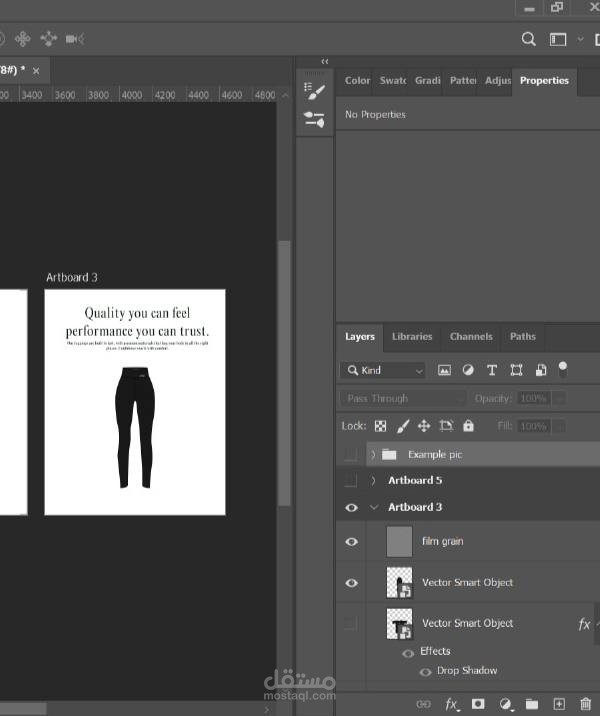Expand the Example pic group
The width and height of the screenshot is (600, 716).
373,454
